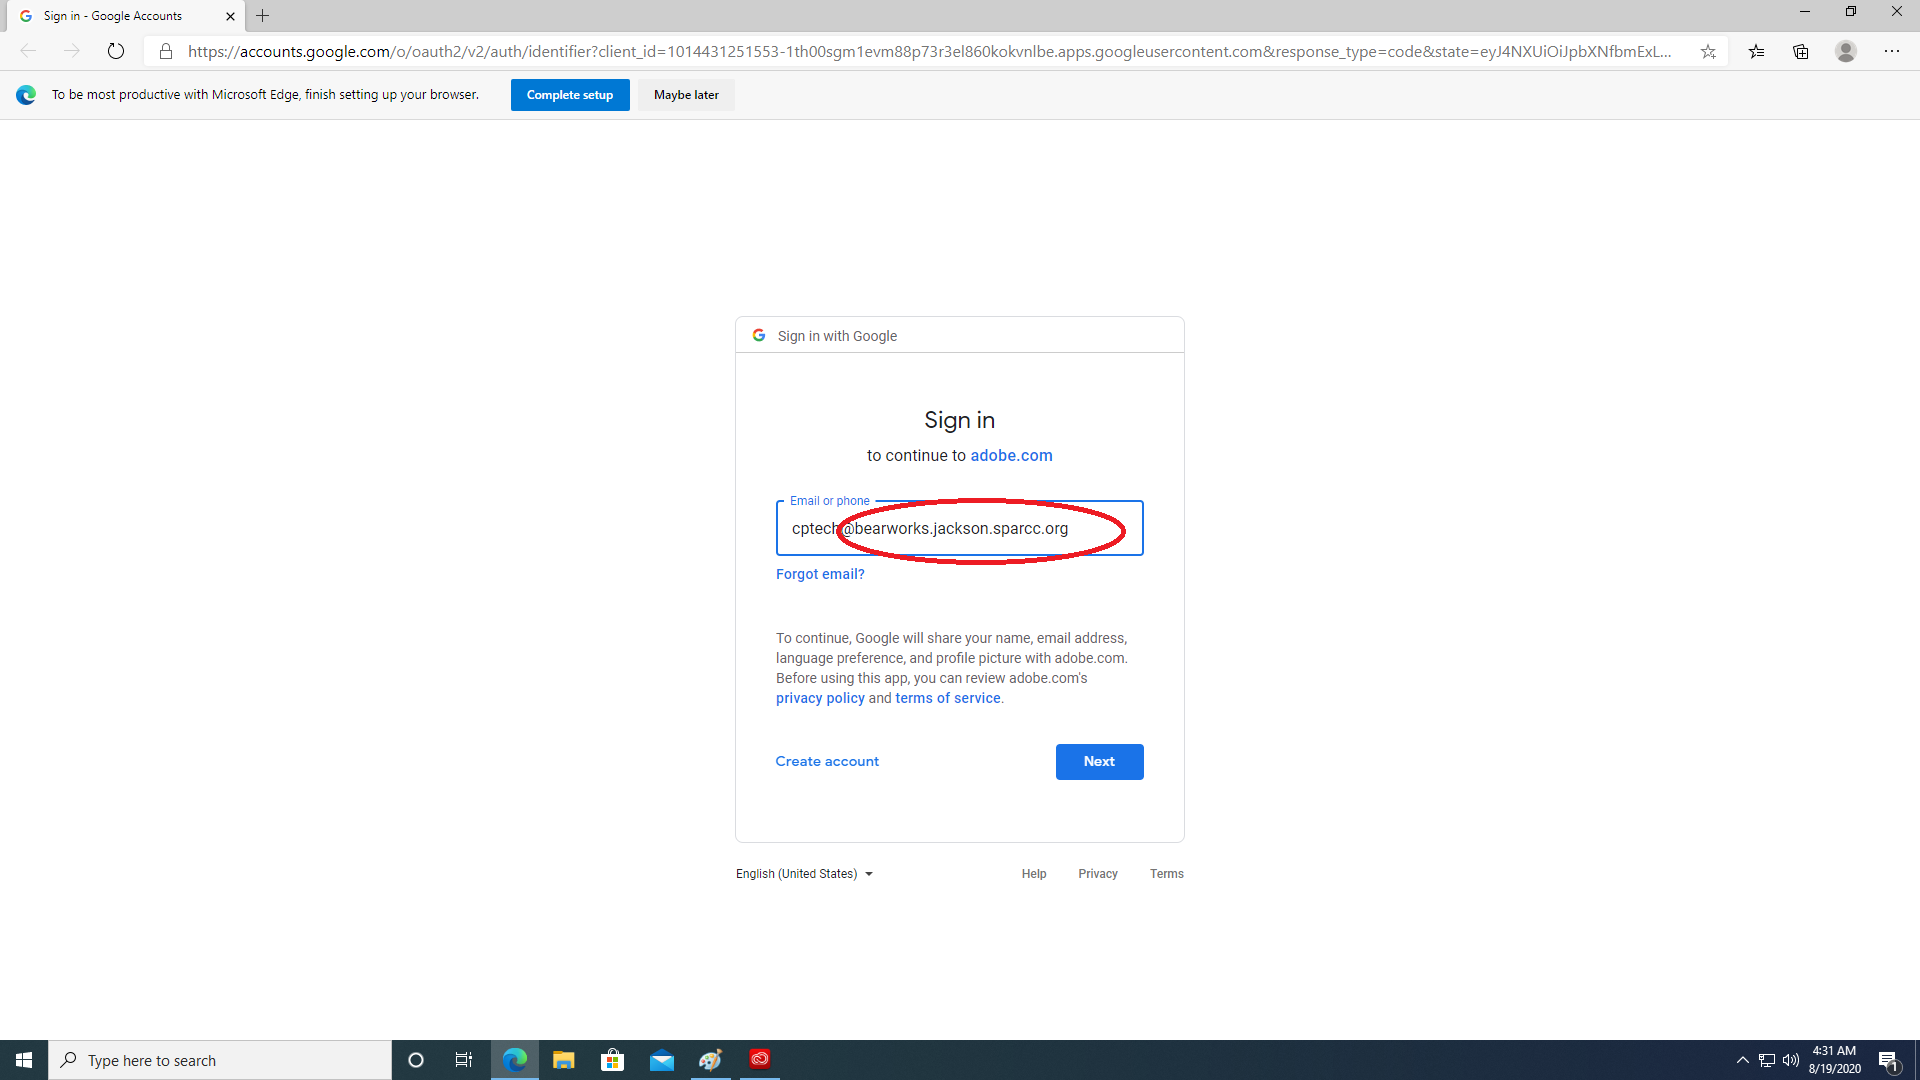Open File Explorer from taskbar
The image size is (1920, 1080).
[563, 1060]
